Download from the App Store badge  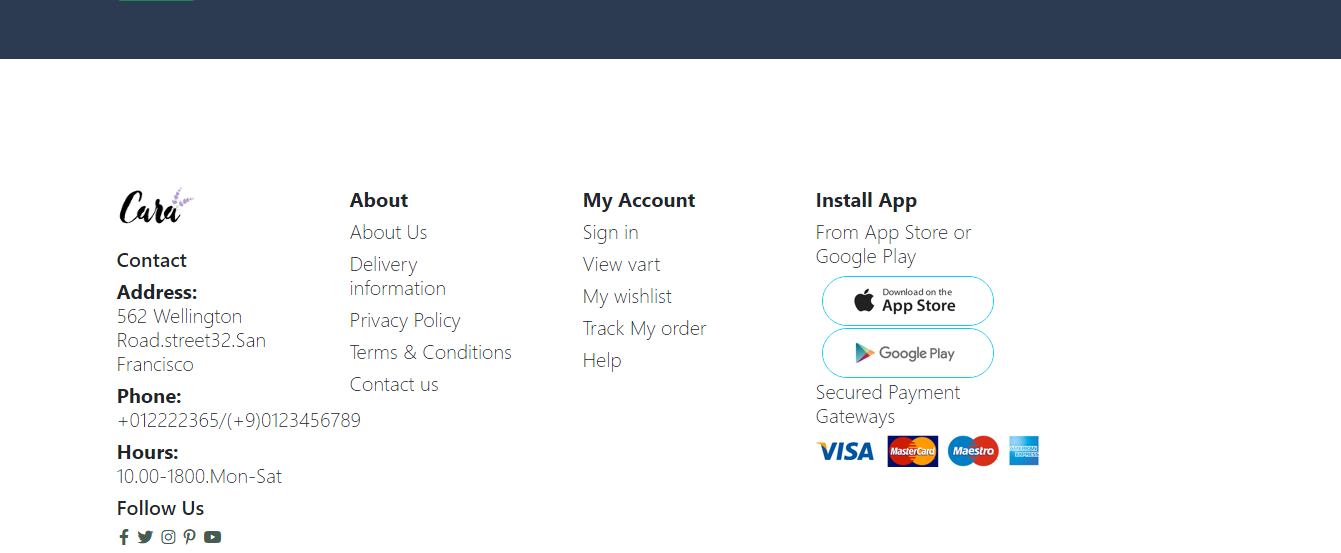tap(908, 301)
